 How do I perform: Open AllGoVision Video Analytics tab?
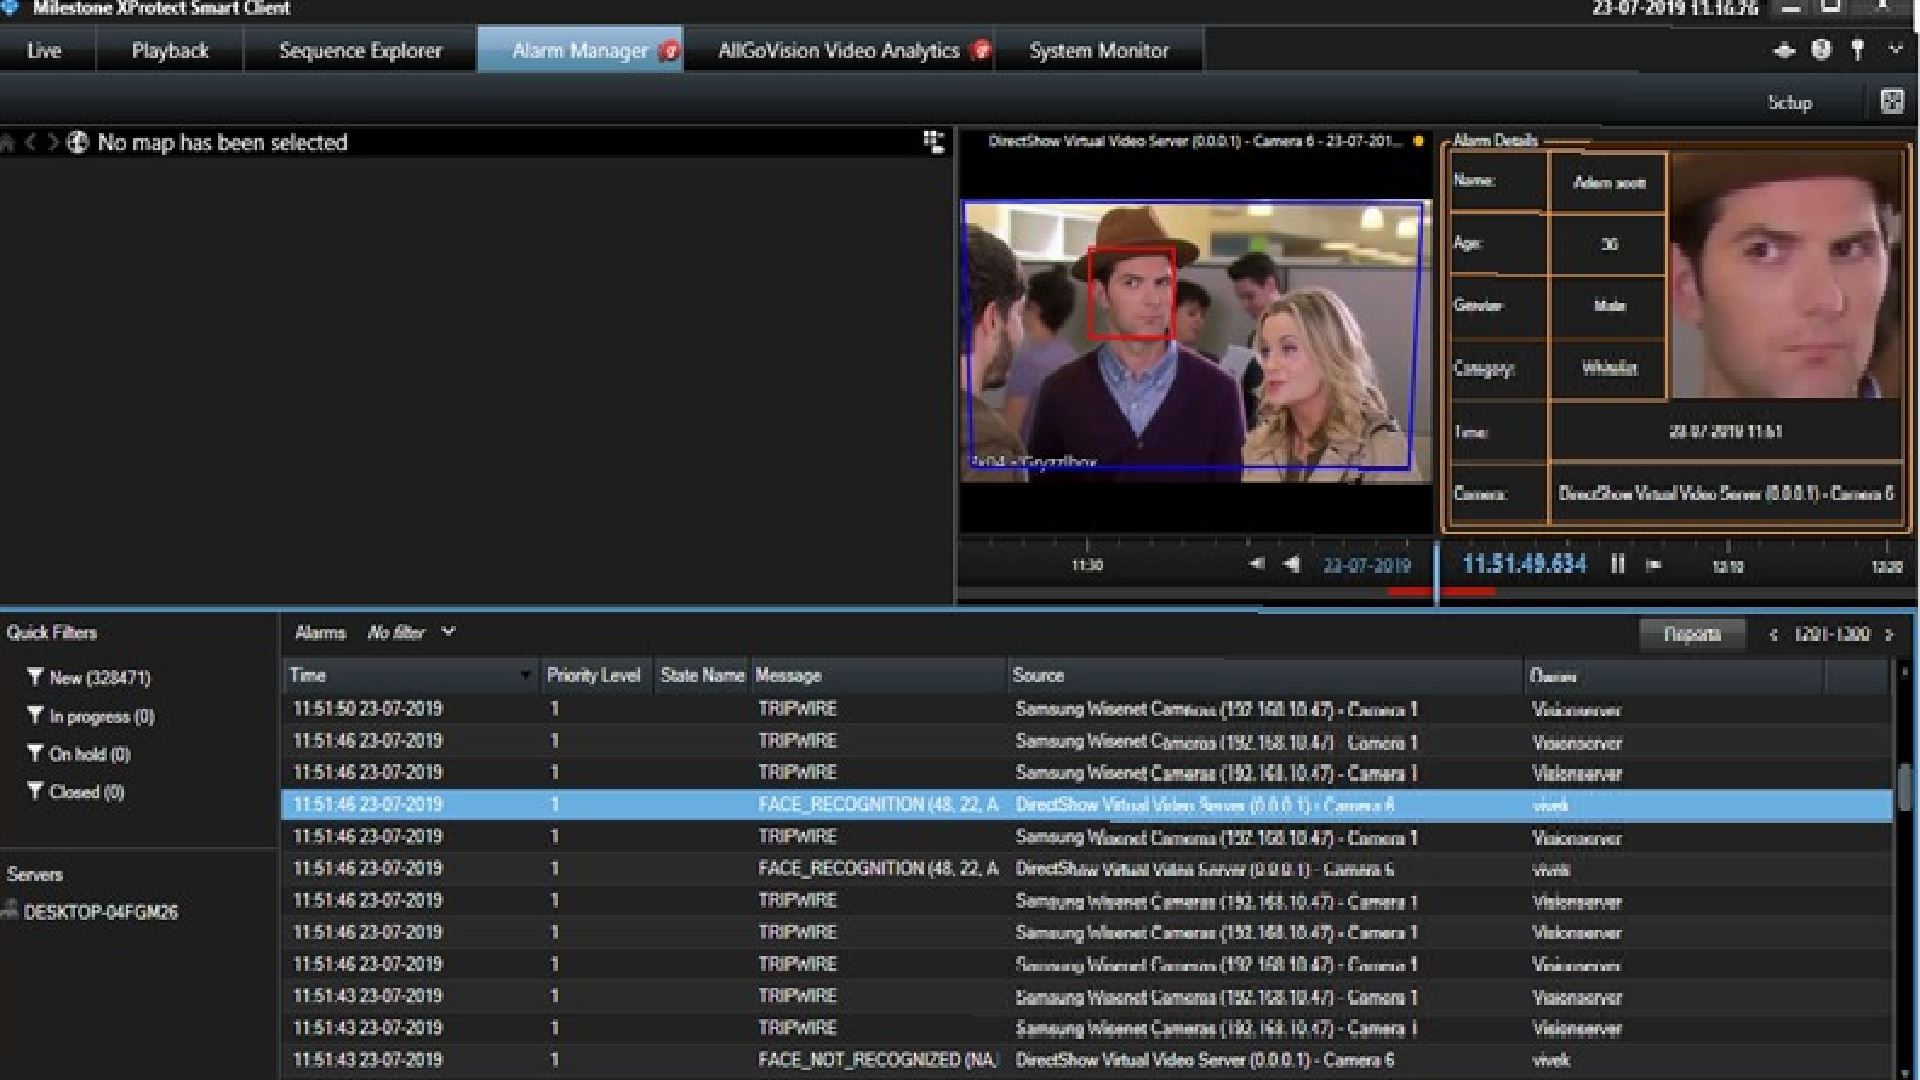pos(840,50)
